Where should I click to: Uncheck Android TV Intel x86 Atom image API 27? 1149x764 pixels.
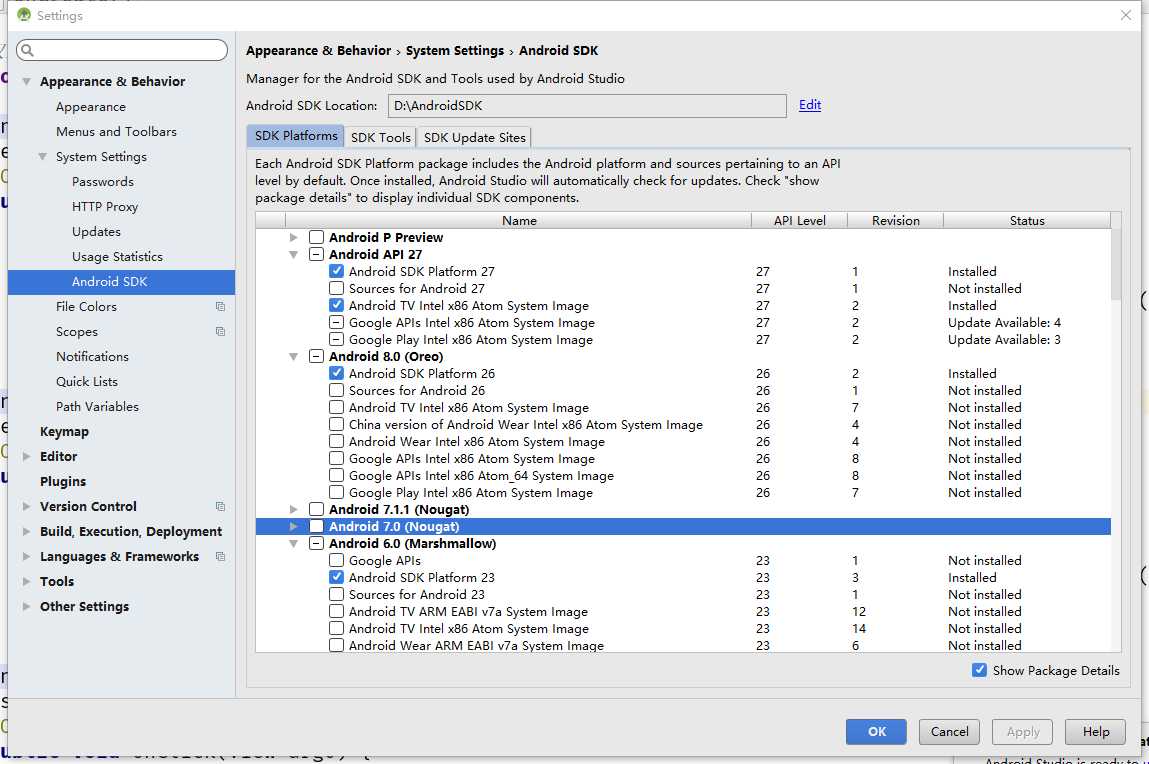(336, 305)
